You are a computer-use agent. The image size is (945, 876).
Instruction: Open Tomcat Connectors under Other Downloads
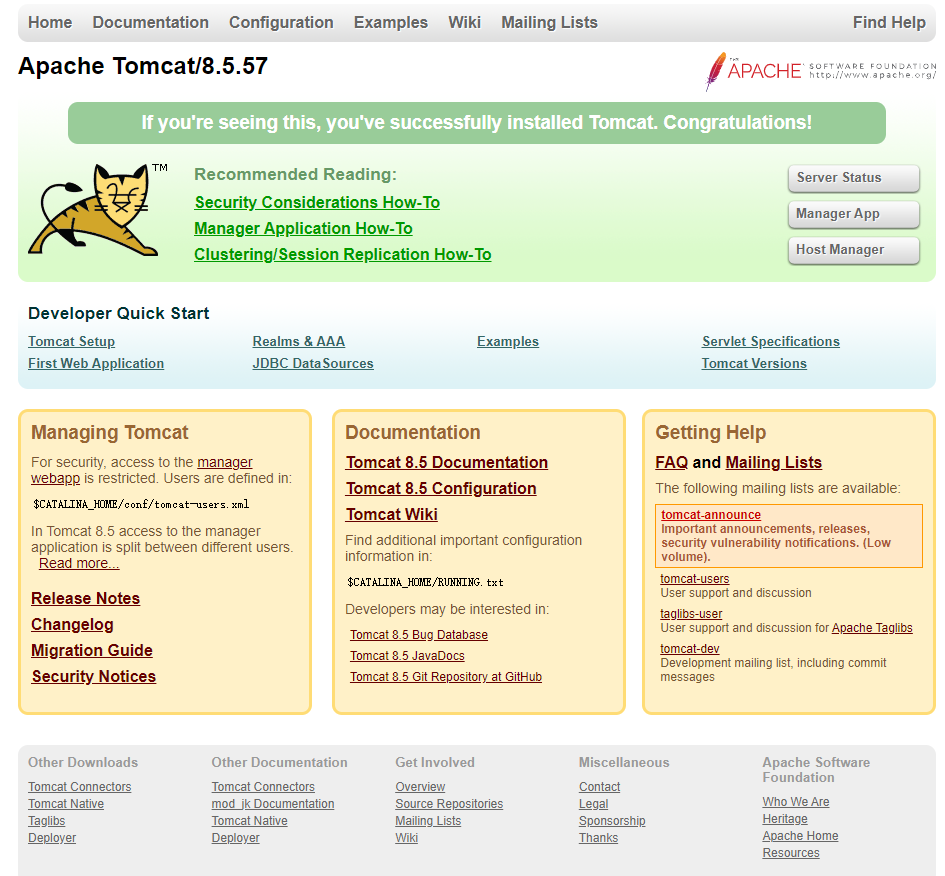(80, 787)
